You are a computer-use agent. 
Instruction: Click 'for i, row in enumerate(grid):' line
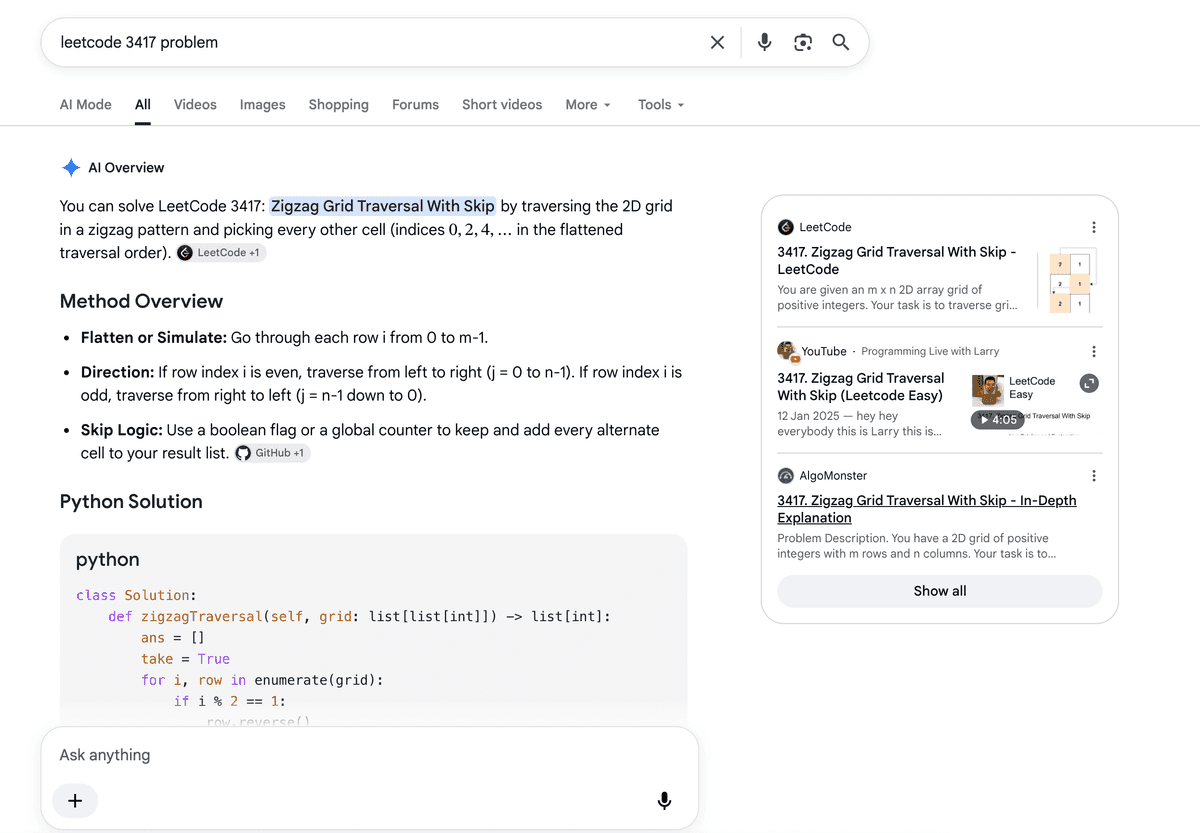point(262,680)
